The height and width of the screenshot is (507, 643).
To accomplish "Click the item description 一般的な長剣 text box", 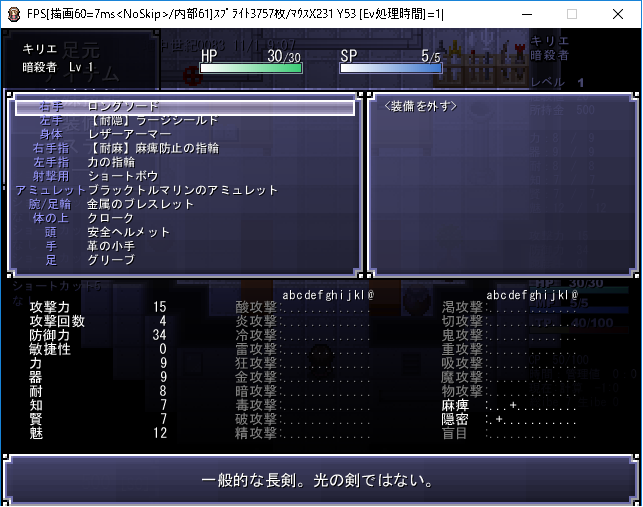I will (x=322, y=480).
